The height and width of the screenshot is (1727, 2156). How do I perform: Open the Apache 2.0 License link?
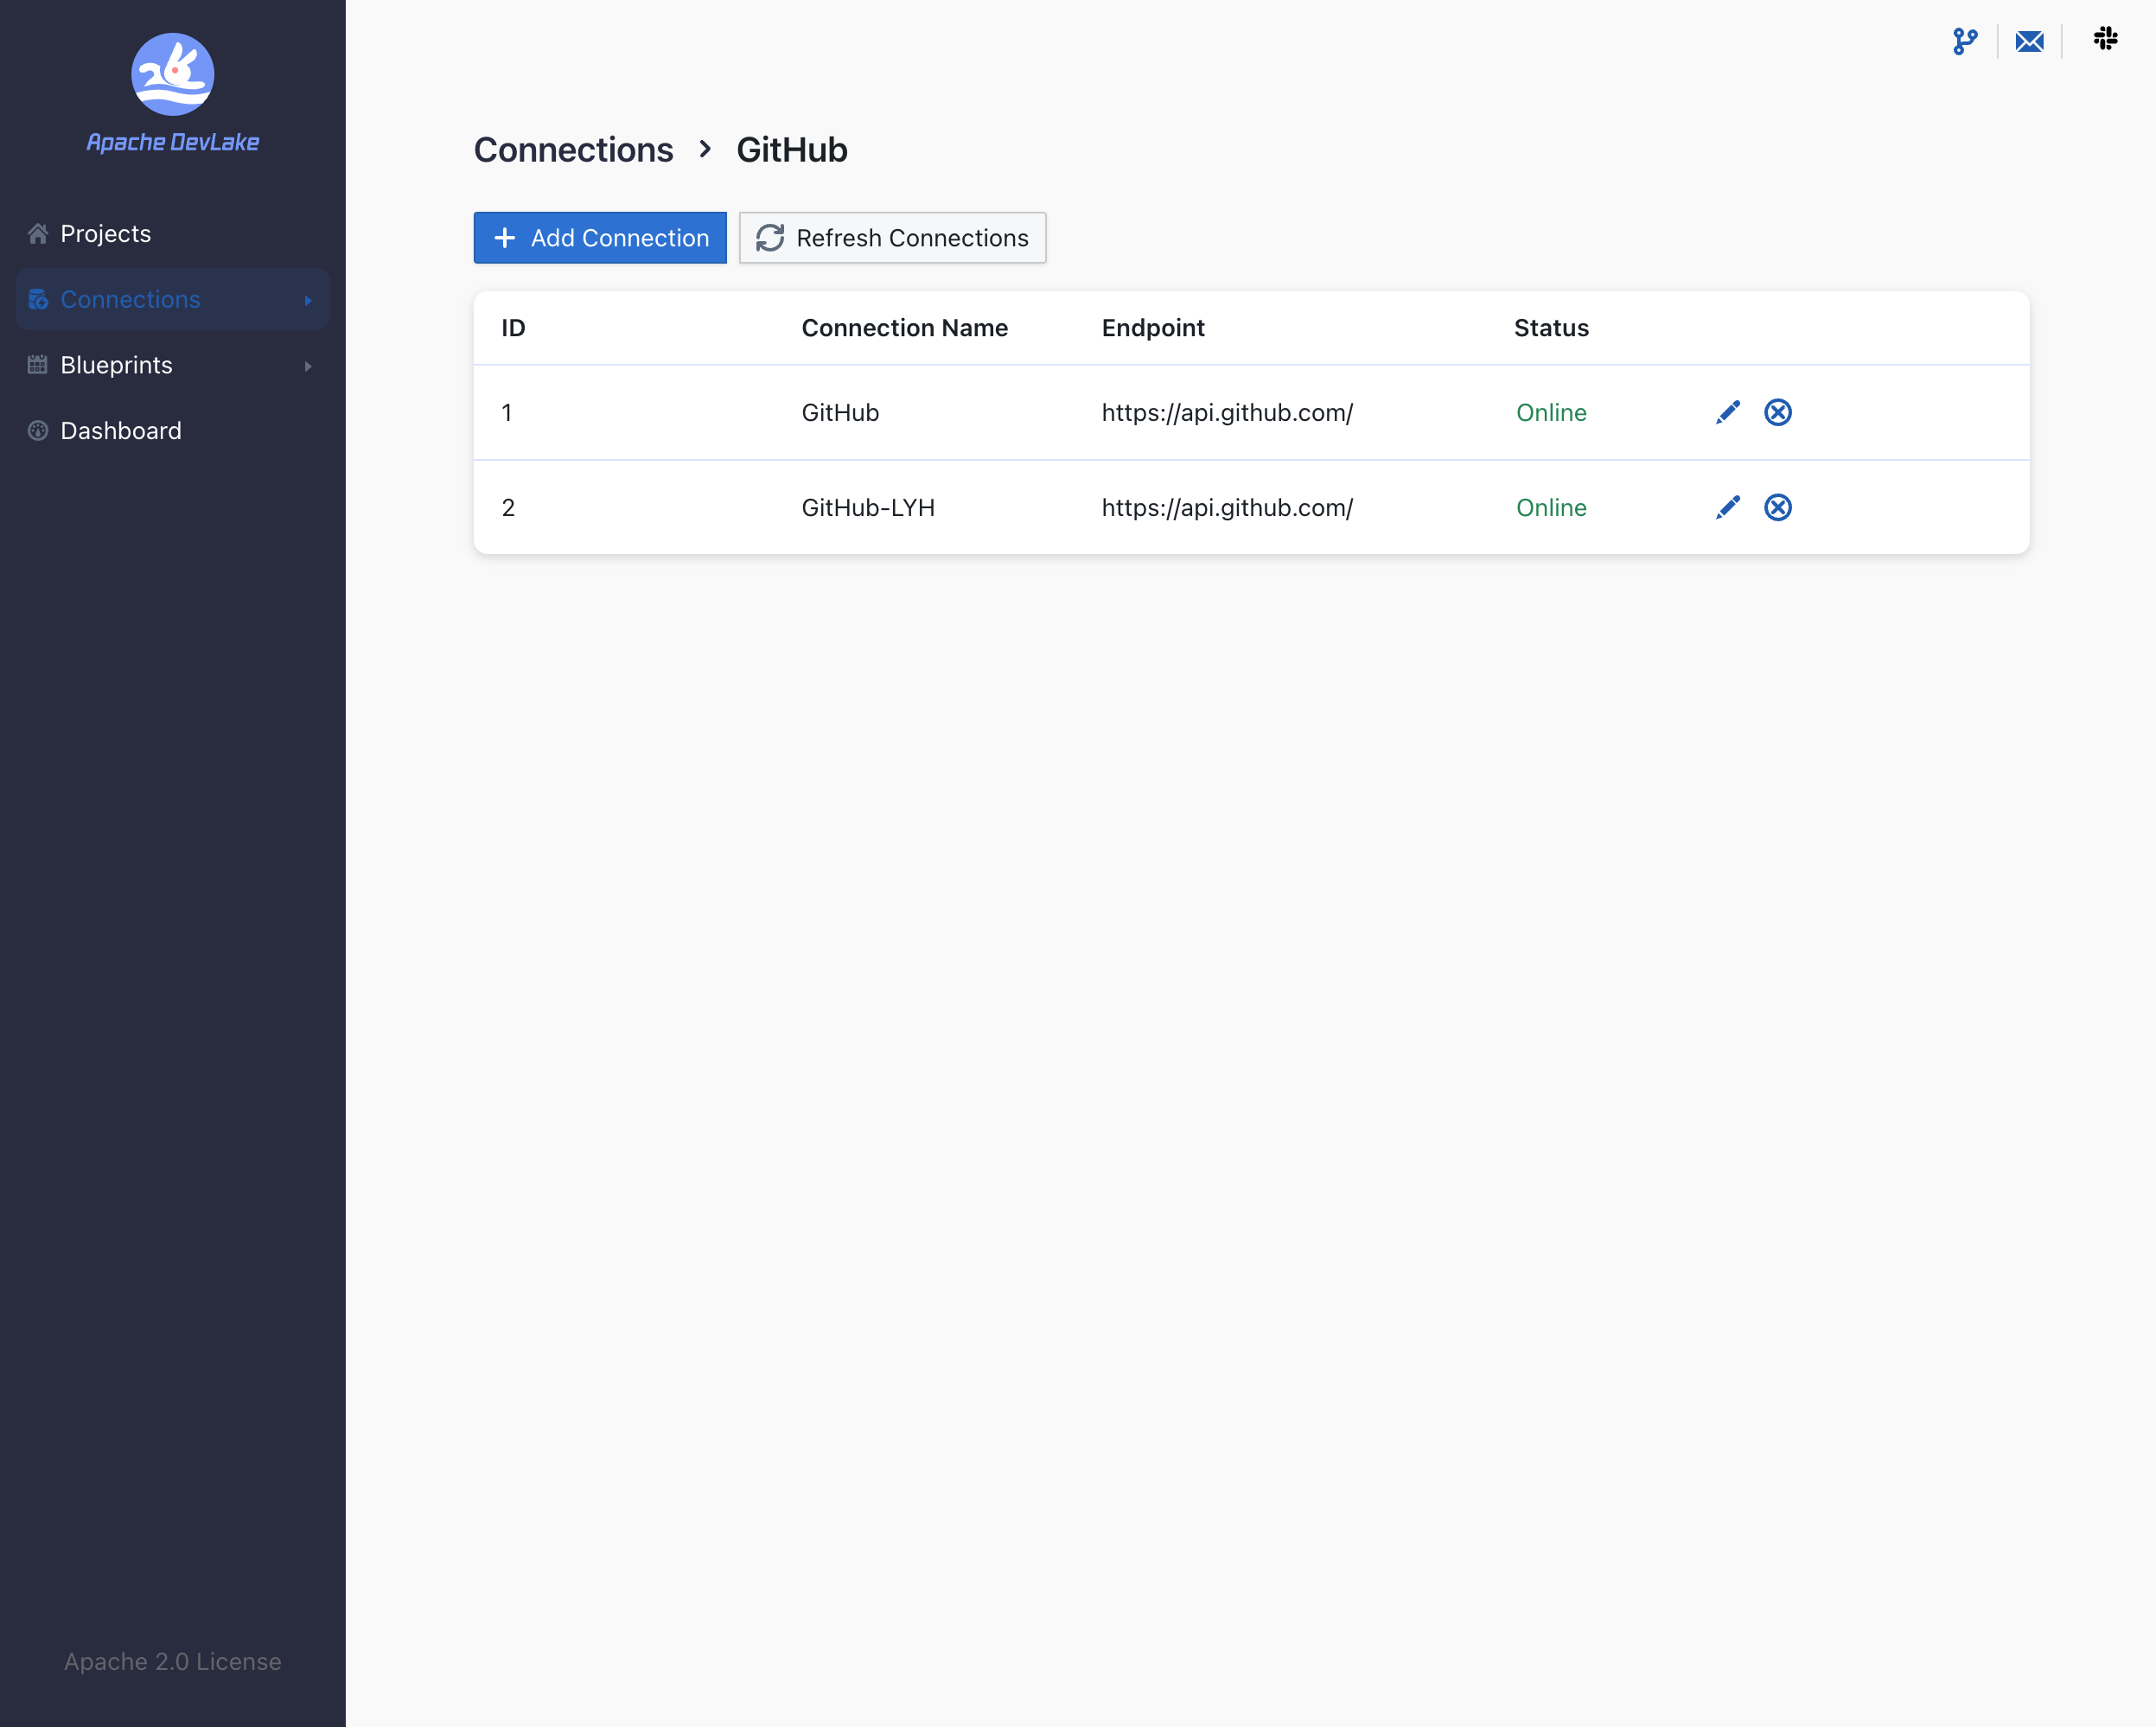pos(172,1661)
